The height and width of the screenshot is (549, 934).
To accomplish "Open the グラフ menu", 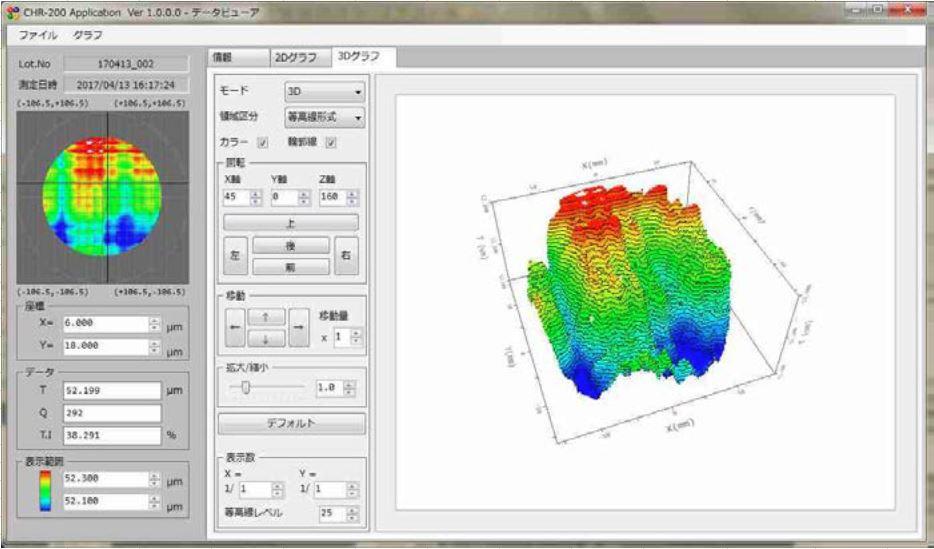I will [x=88, y=34].
